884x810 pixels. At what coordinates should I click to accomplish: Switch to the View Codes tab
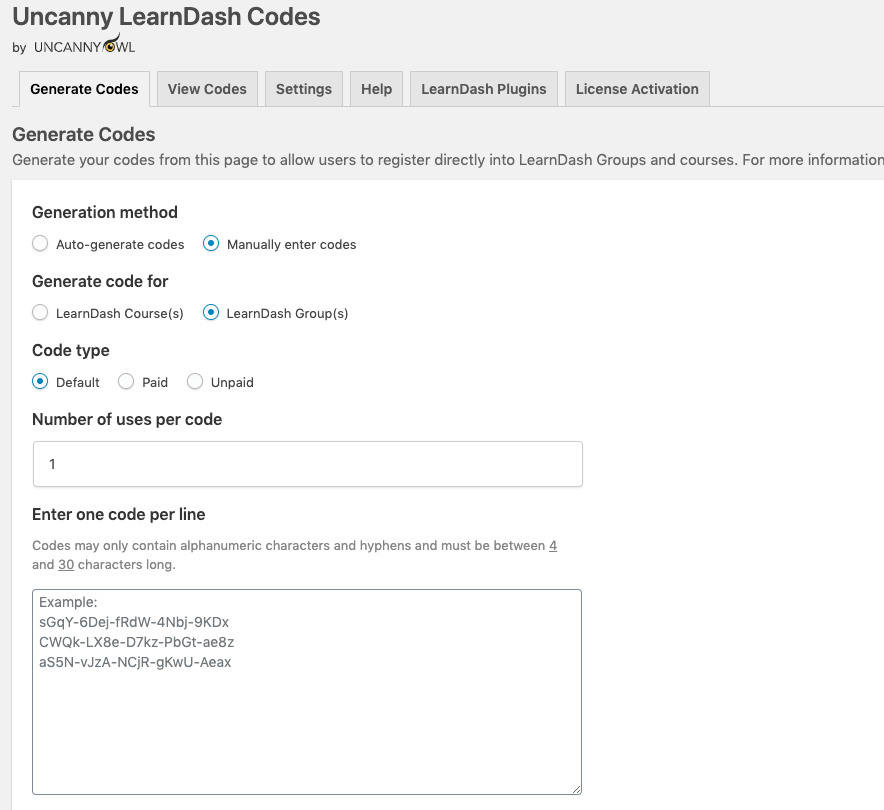tap(207, 89)
